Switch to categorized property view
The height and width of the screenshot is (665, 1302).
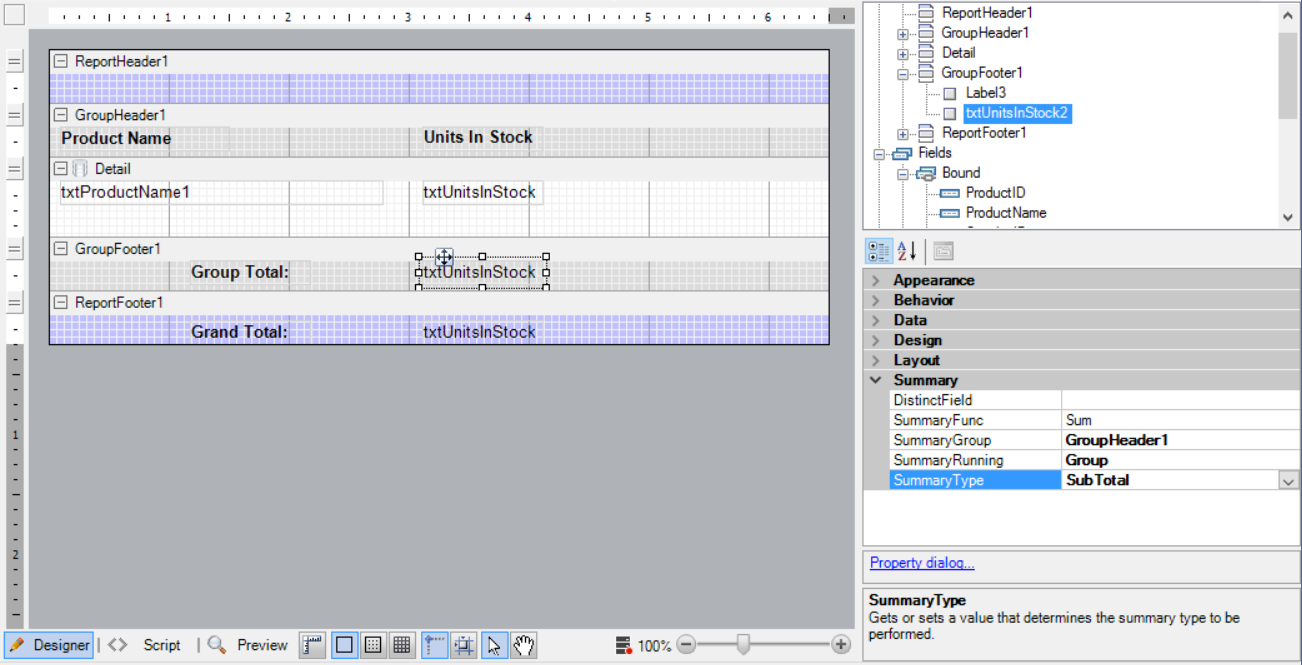coord(879,251)
